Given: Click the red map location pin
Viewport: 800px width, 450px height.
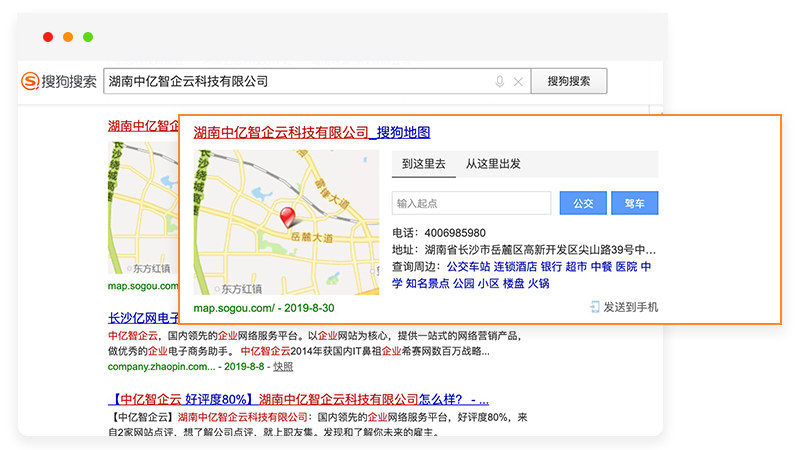Looking at the screenshot, I should [x=288, y=217].
